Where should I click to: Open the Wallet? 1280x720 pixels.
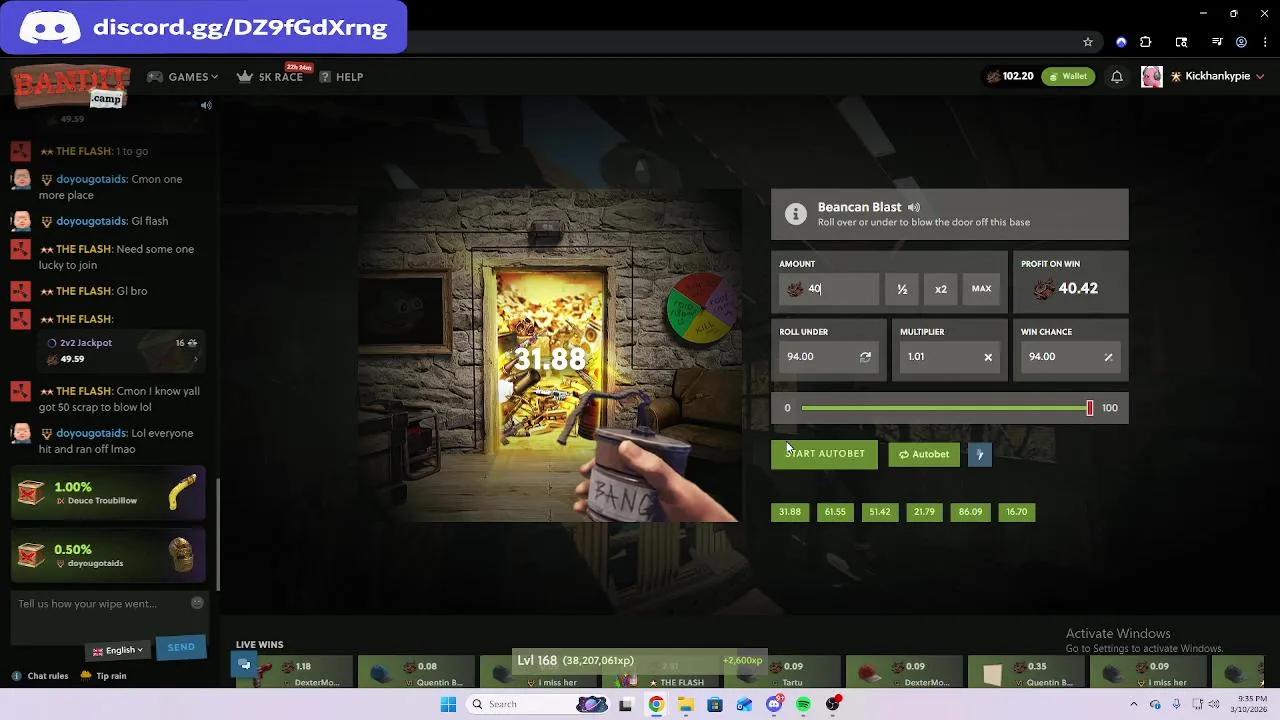click(1068, 75)
